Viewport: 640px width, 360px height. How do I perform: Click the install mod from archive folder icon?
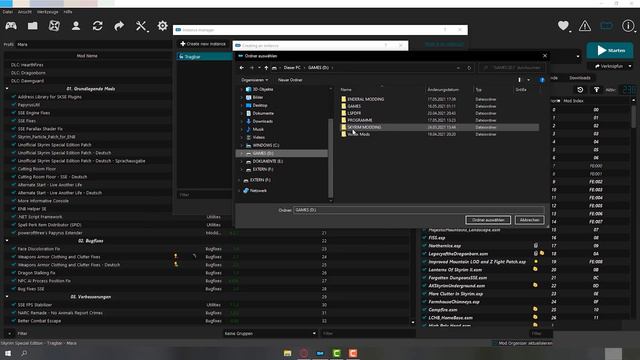pyautogui.click(x=33, y=26)
